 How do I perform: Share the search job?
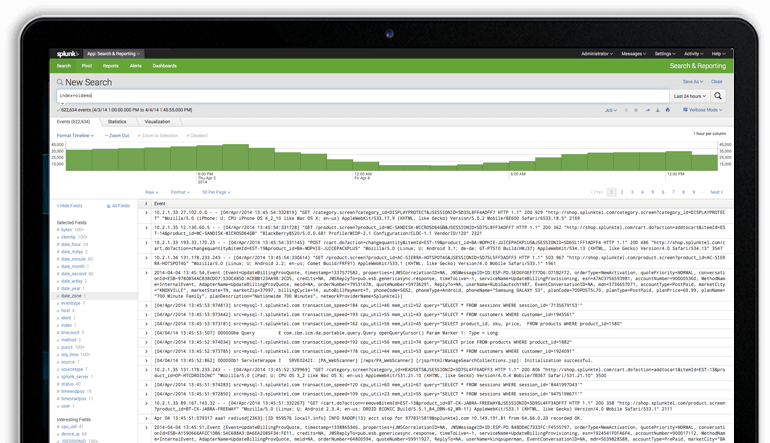tap(647, 110)
